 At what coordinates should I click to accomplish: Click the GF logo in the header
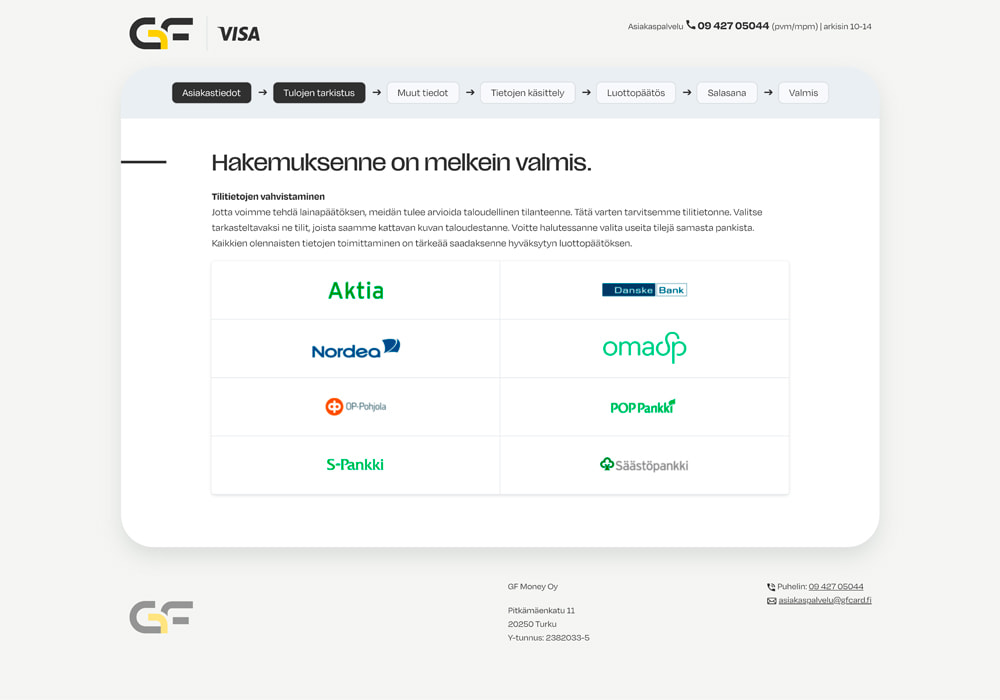tap(161, 33)
